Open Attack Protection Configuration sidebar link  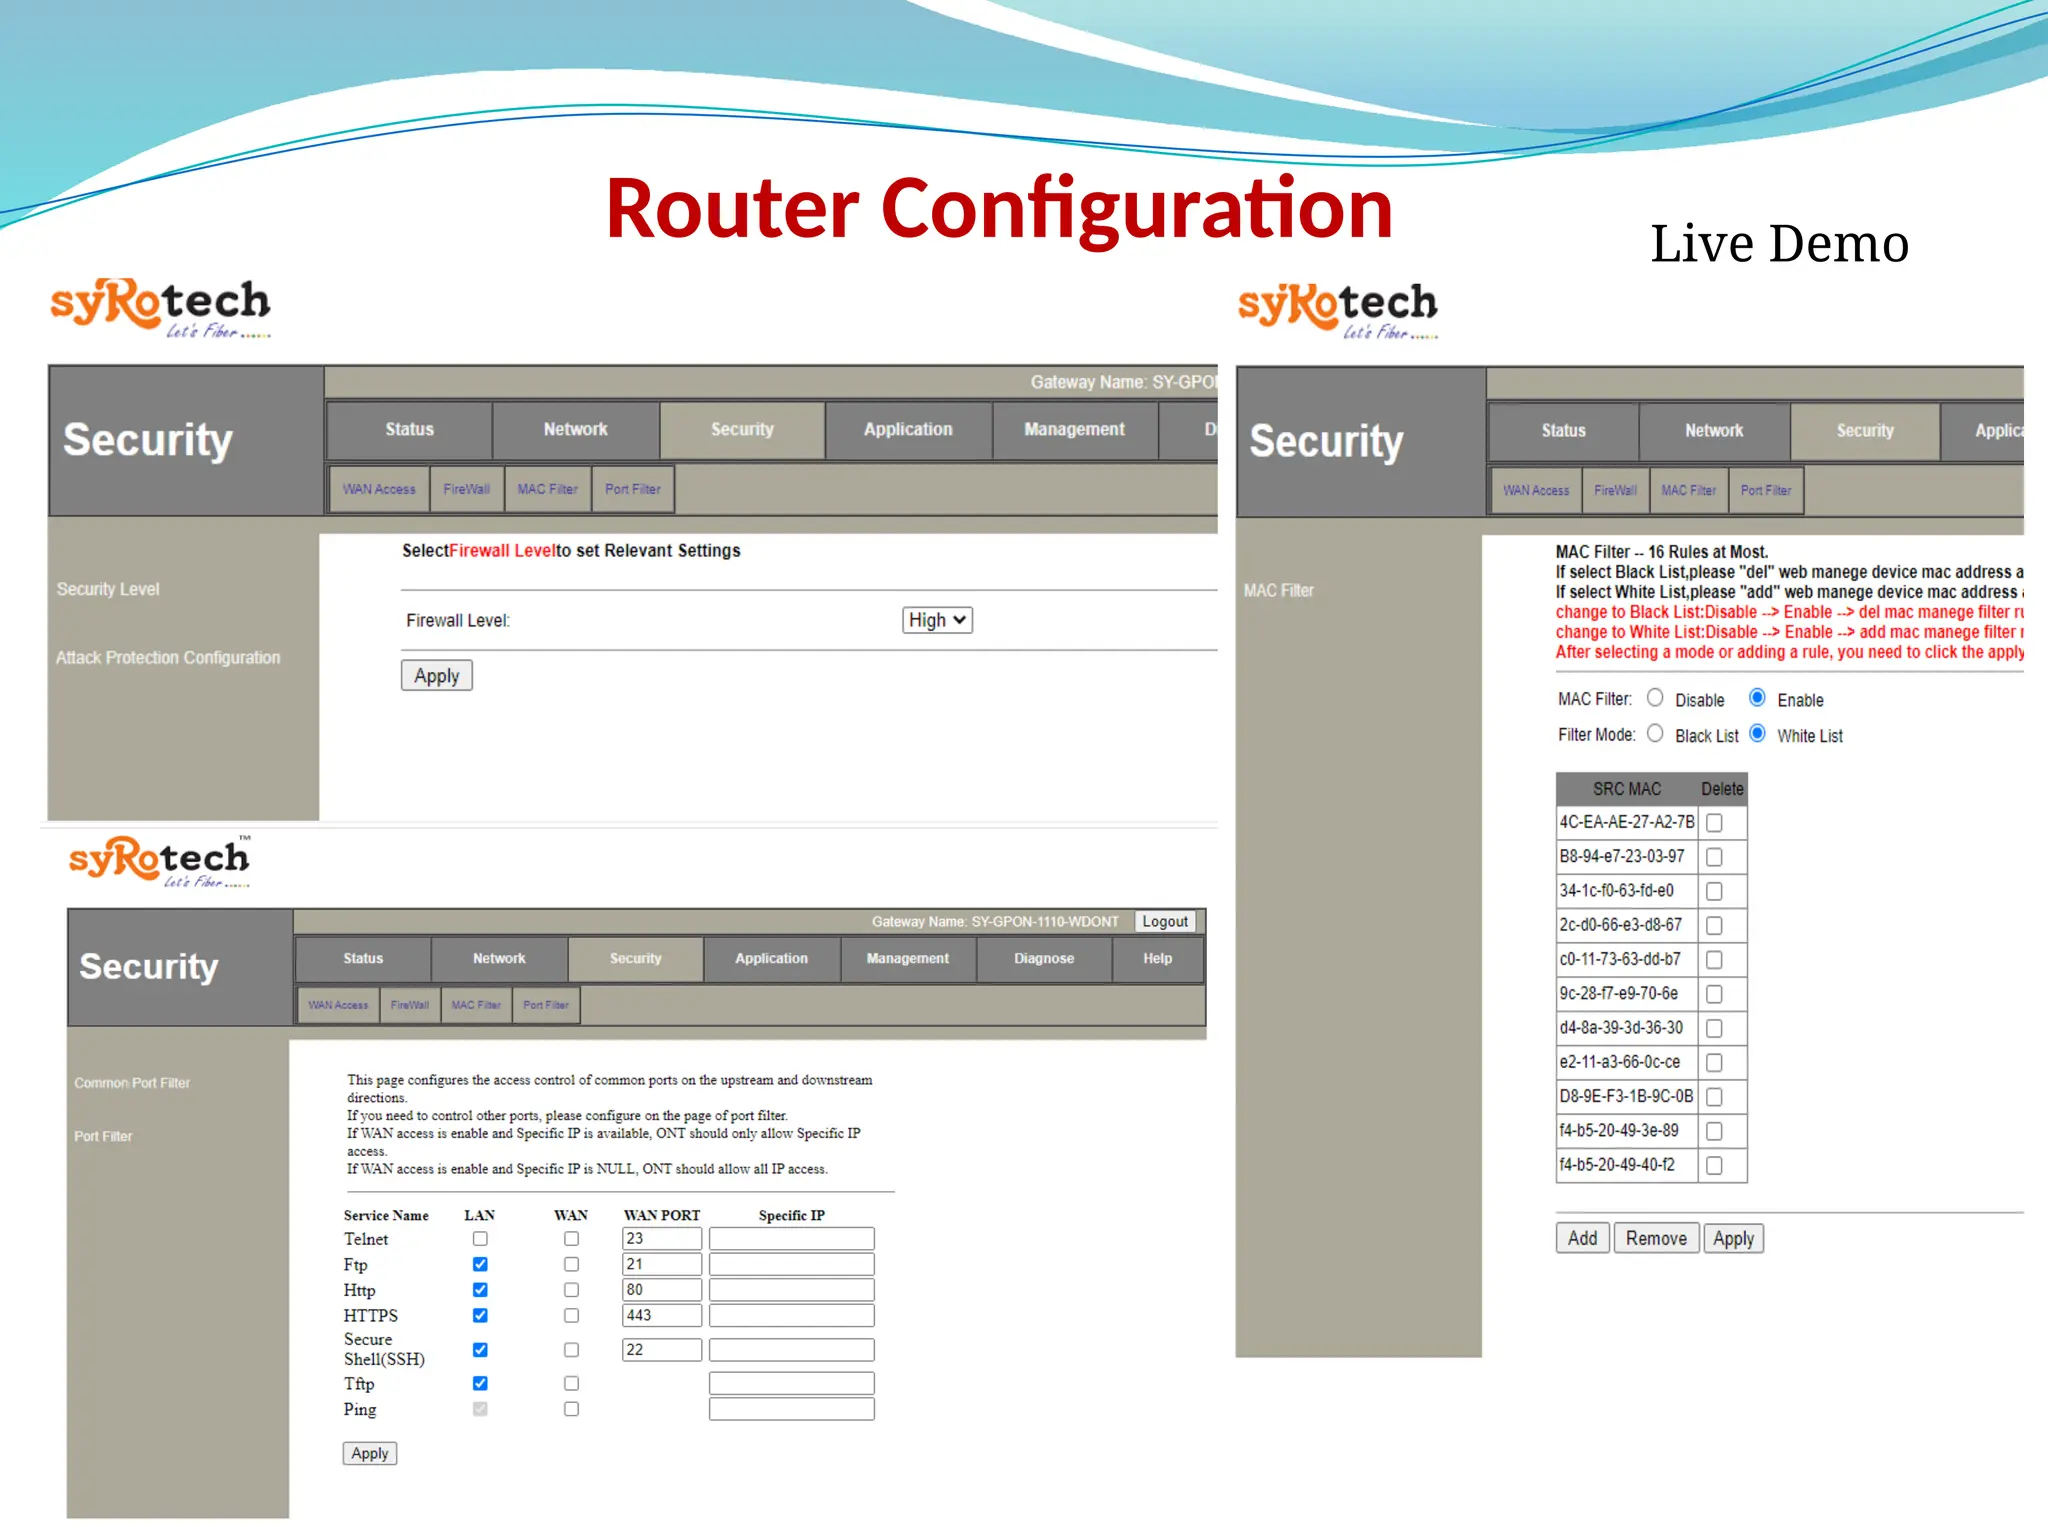coord(168,658)
